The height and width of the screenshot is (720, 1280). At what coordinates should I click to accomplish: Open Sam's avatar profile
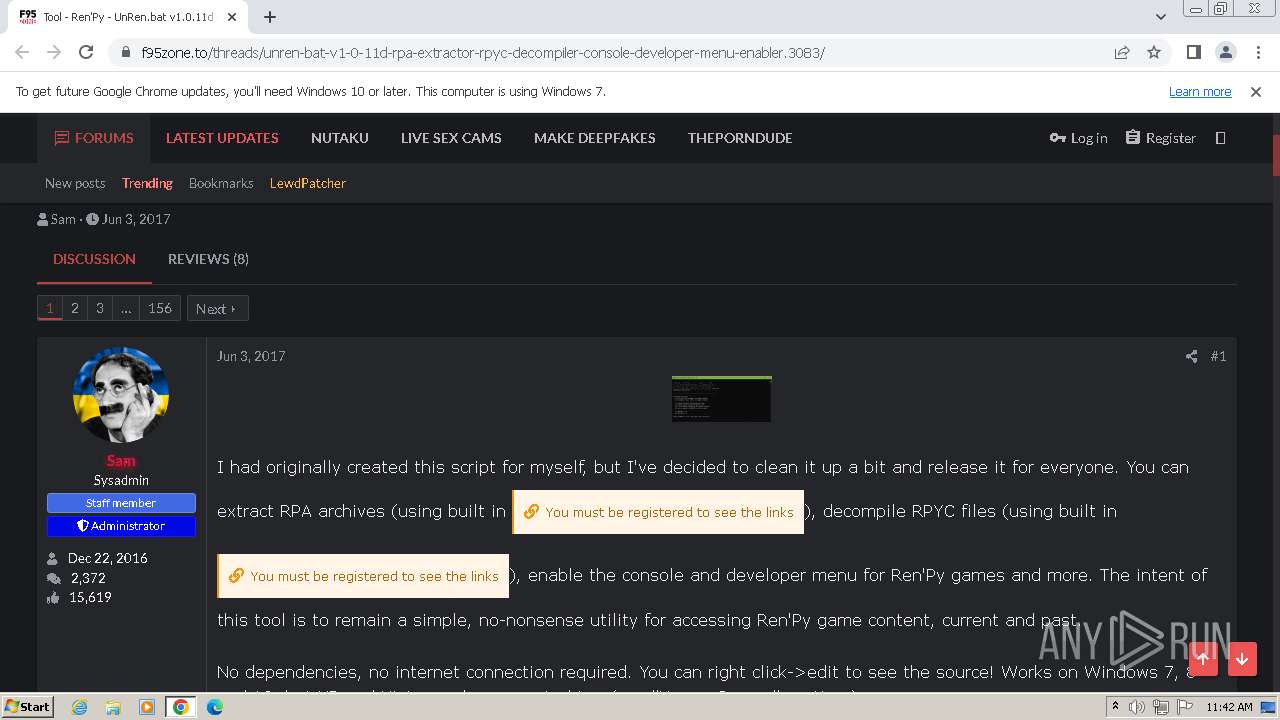(x=121, y=395)
